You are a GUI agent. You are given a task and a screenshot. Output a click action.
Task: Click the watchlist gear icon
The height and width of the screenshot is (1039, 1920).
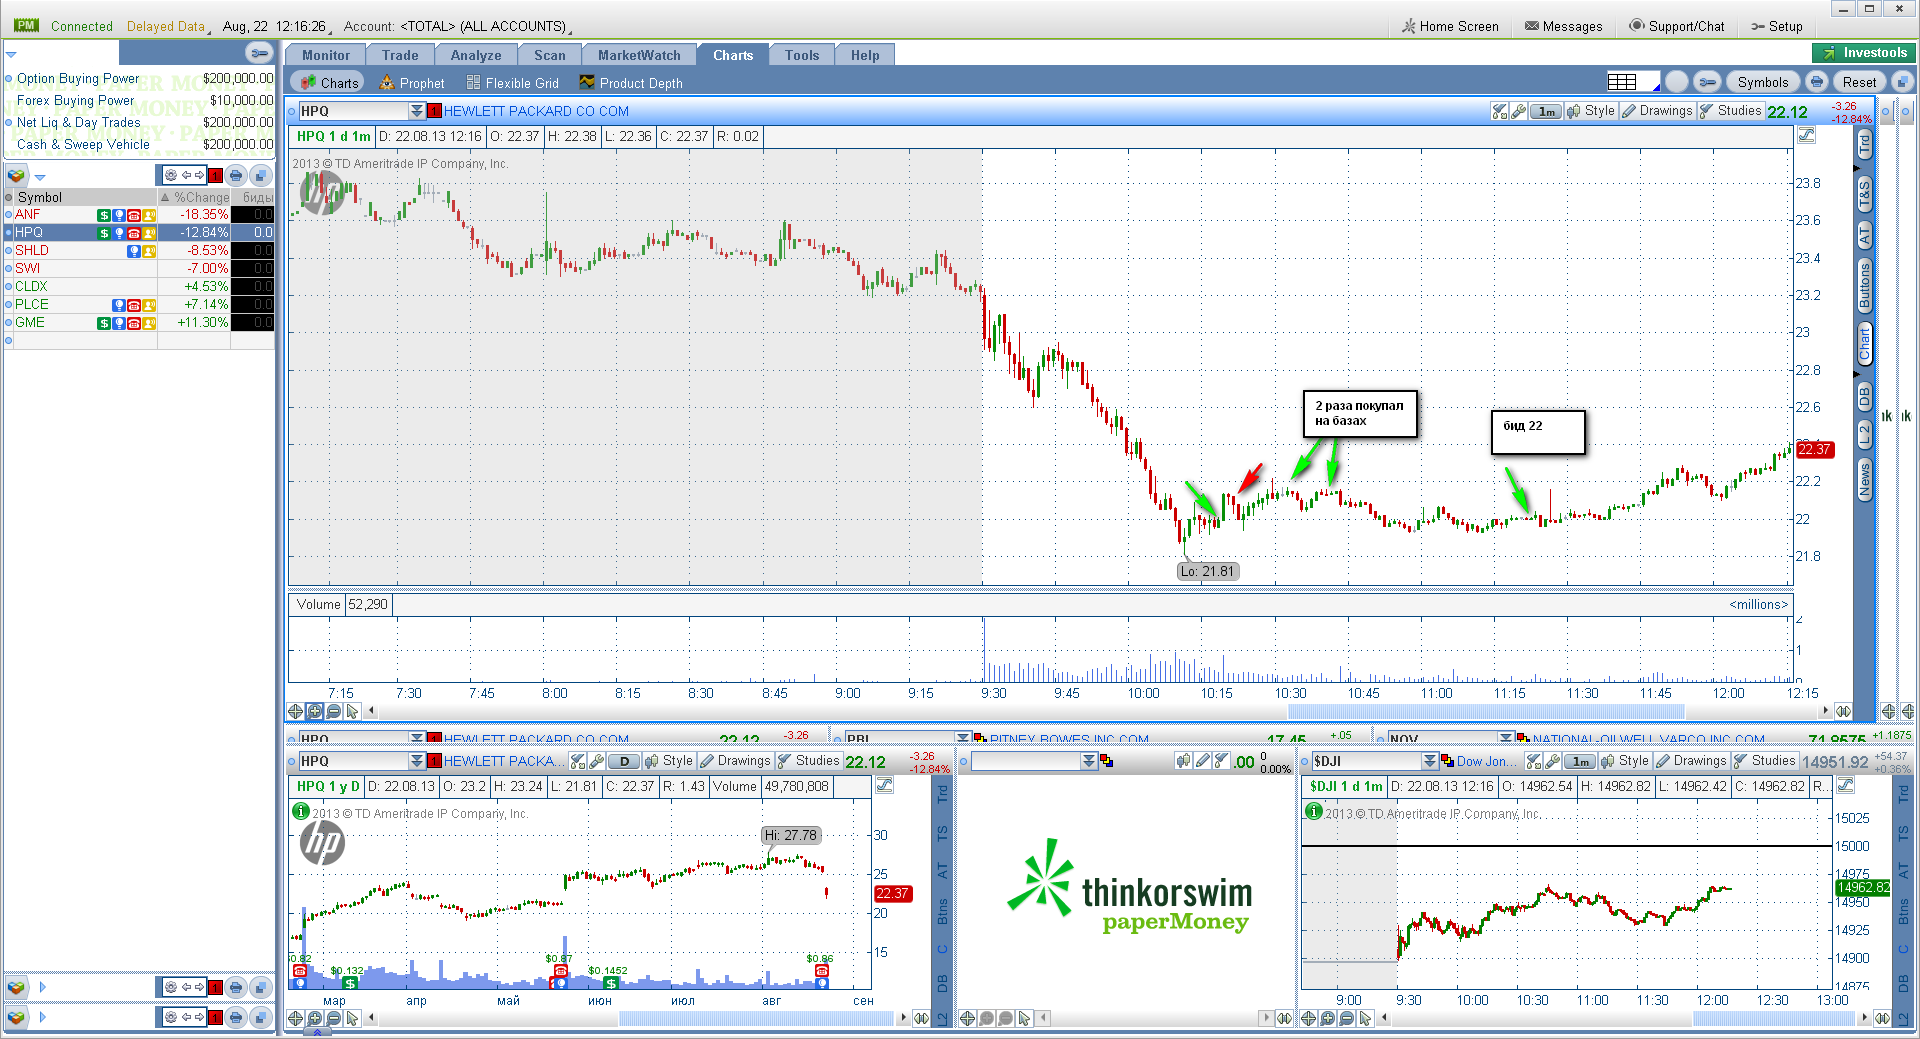click(x=171, y=175)
